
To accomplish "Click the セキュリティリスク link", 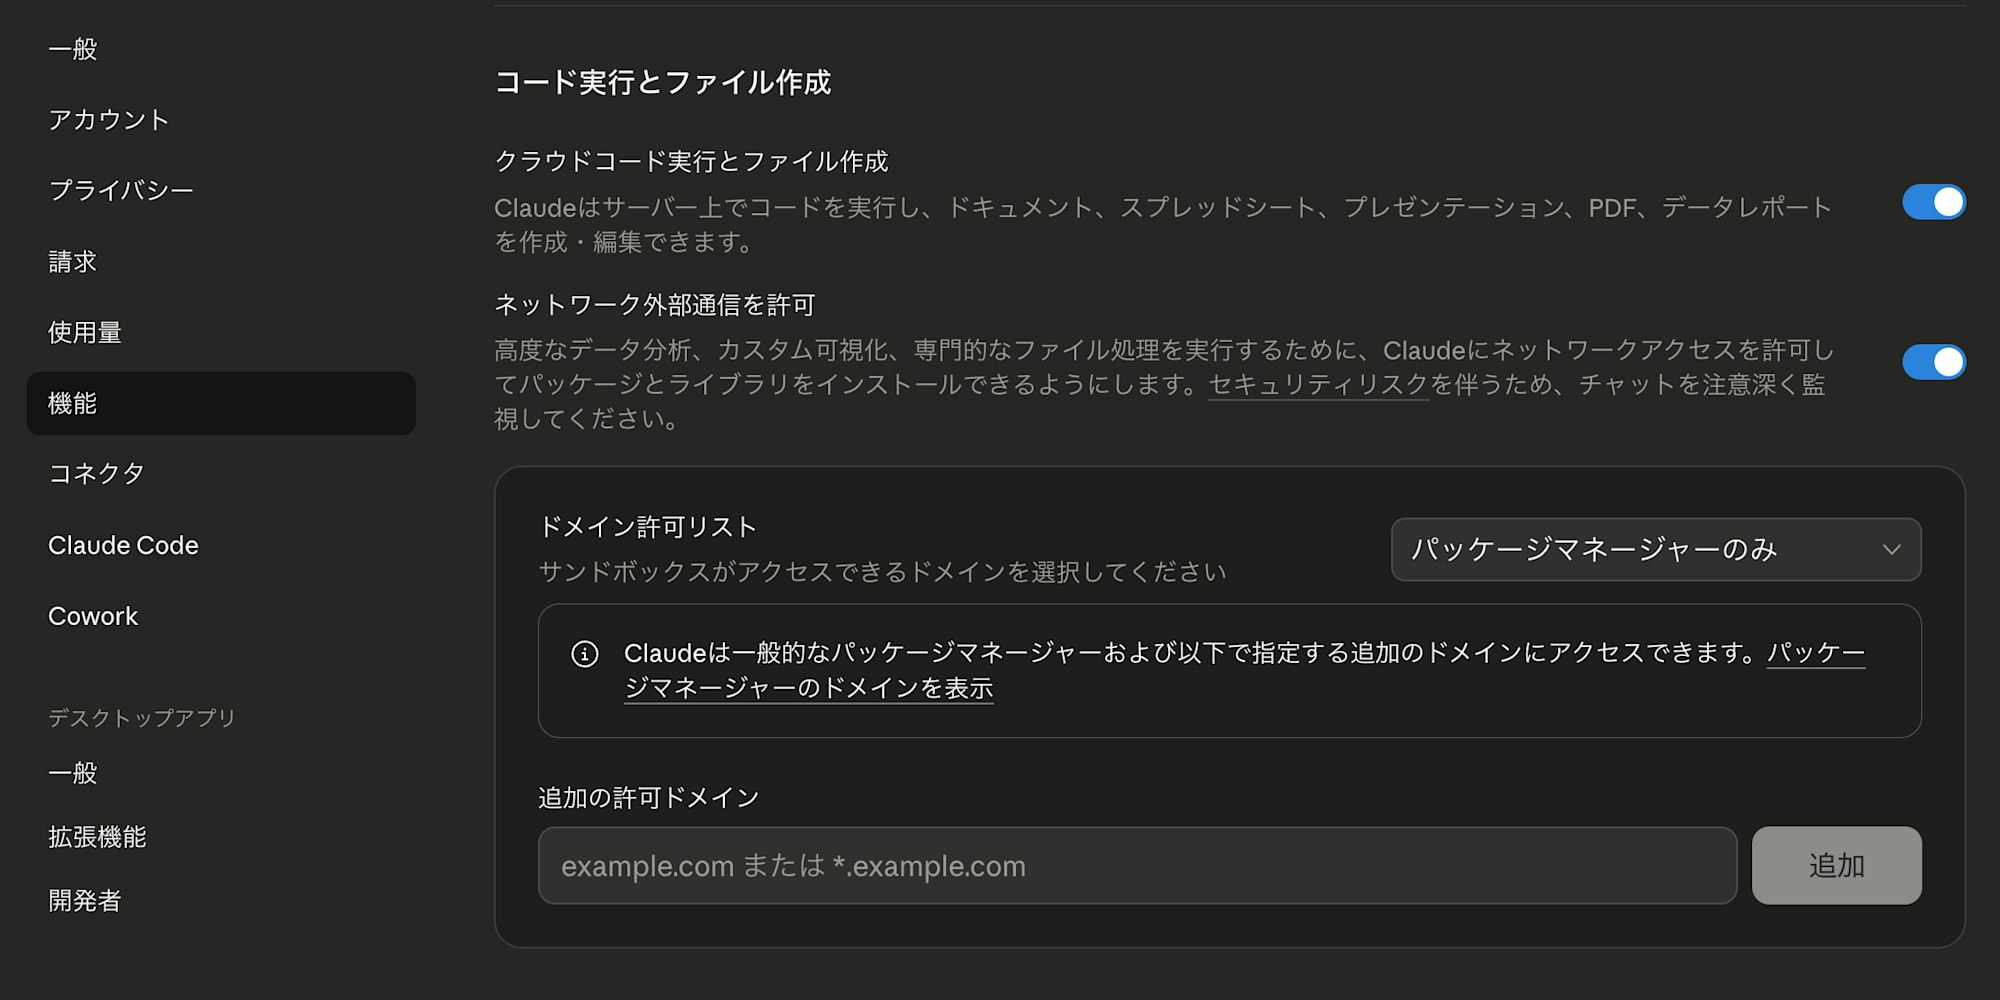I will pos(1318,385).
